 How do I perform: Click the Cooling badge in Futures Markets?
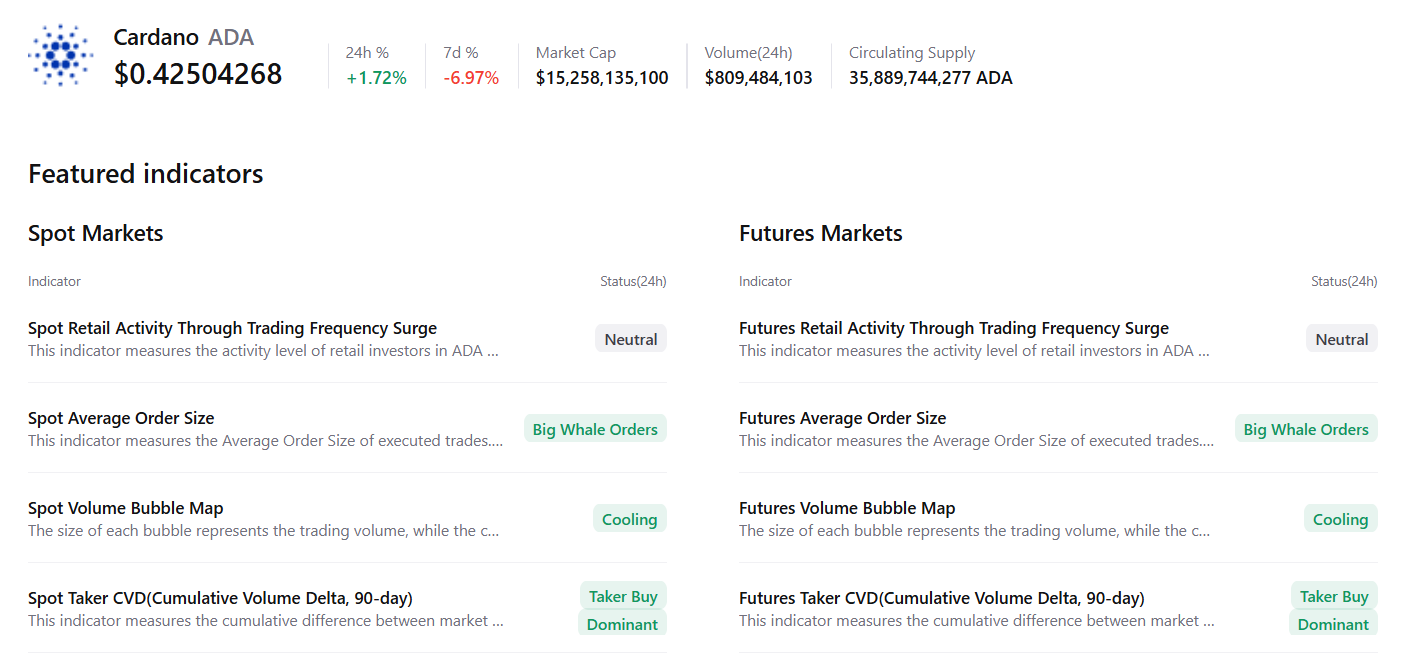tap(1340, 519)
